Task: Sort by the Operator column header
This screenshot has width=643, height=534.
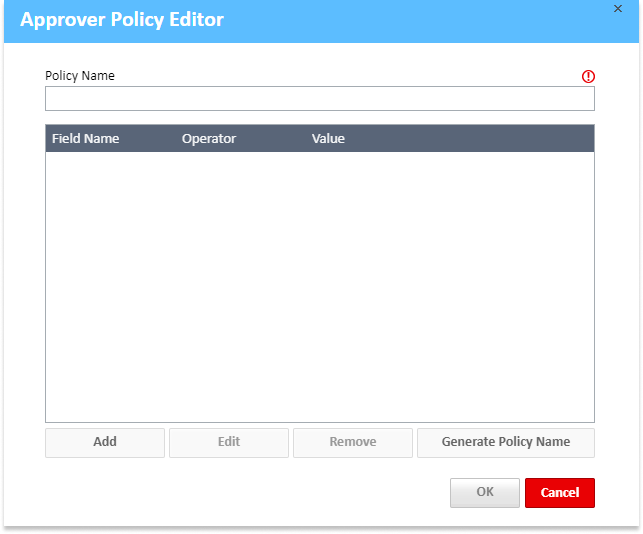Action: (x=209, y=139)
